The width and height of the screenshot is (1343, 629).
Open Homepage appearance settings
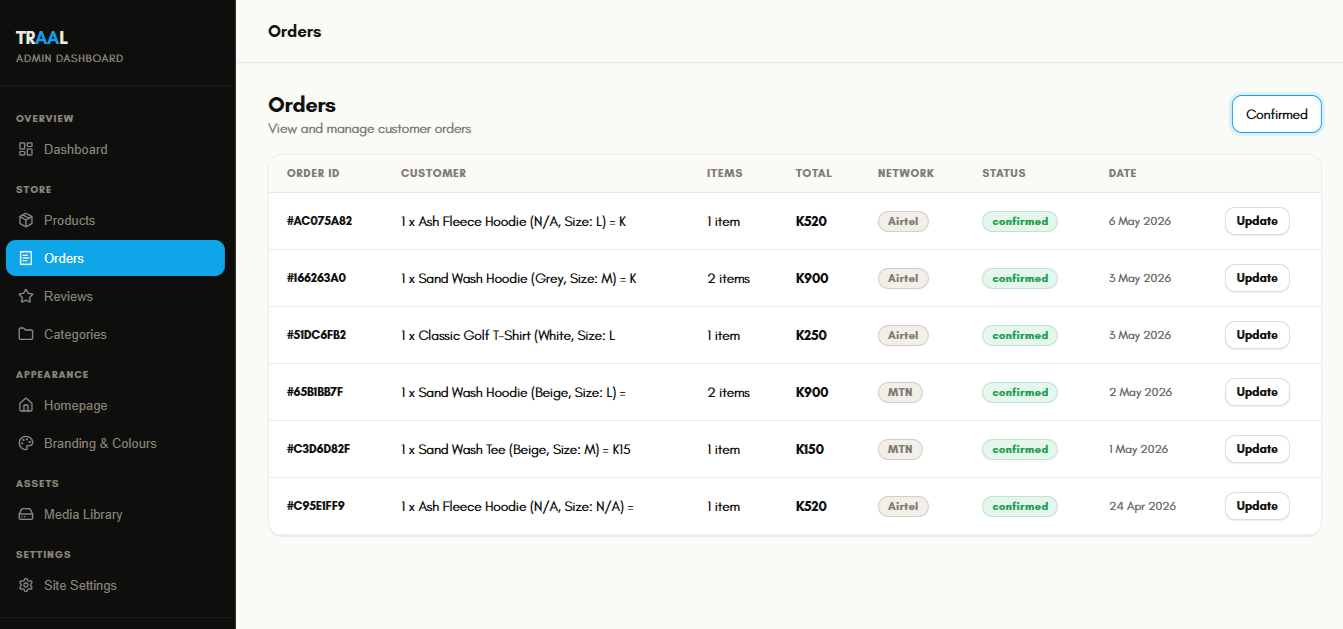tap(115, 405)
